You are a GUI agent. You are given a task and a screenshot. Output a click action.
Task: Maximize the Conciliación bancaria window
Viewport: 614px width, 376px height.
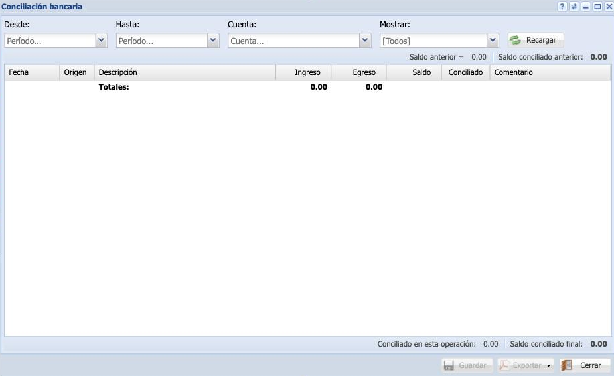tap(598, 6)
